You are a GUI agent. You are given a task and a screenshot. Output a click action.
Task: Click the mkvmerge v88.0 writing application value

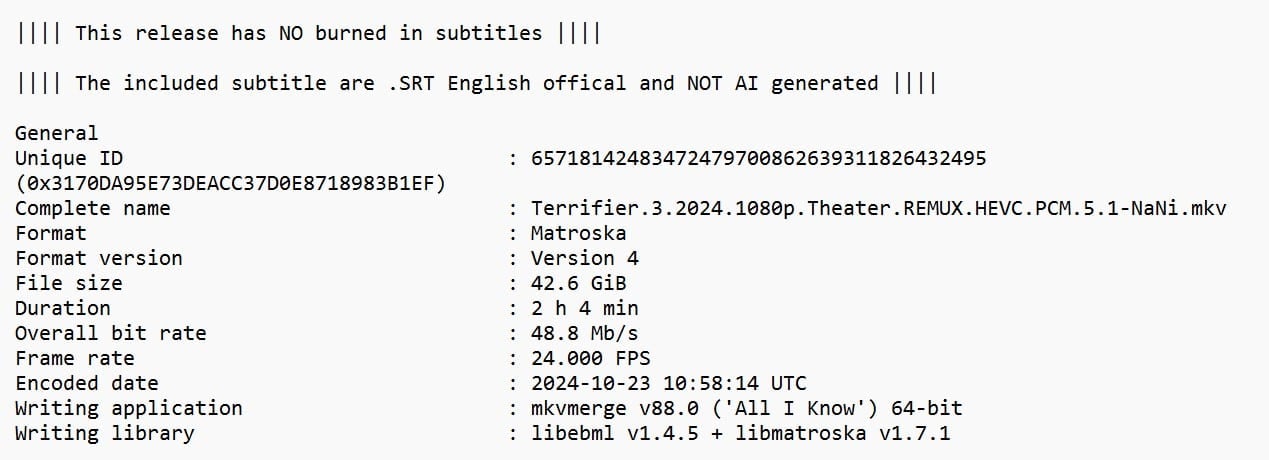pos(747,408)
